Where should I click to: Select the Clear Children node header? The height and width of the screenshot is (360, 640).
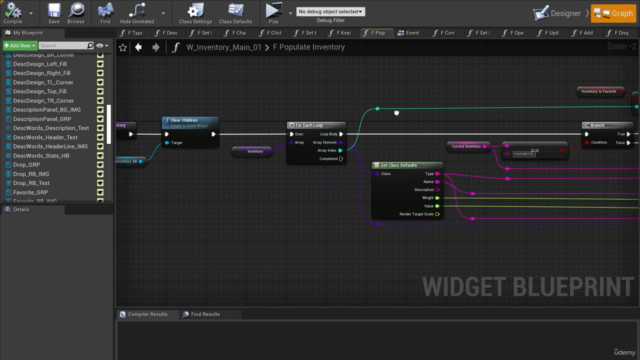coord(190,122)
